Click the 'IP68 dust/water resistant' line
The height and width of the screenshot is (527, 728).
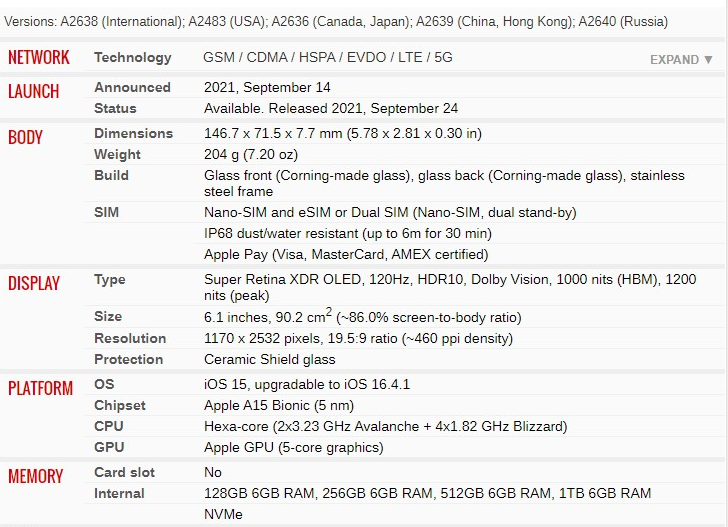[x=348, y=233]
